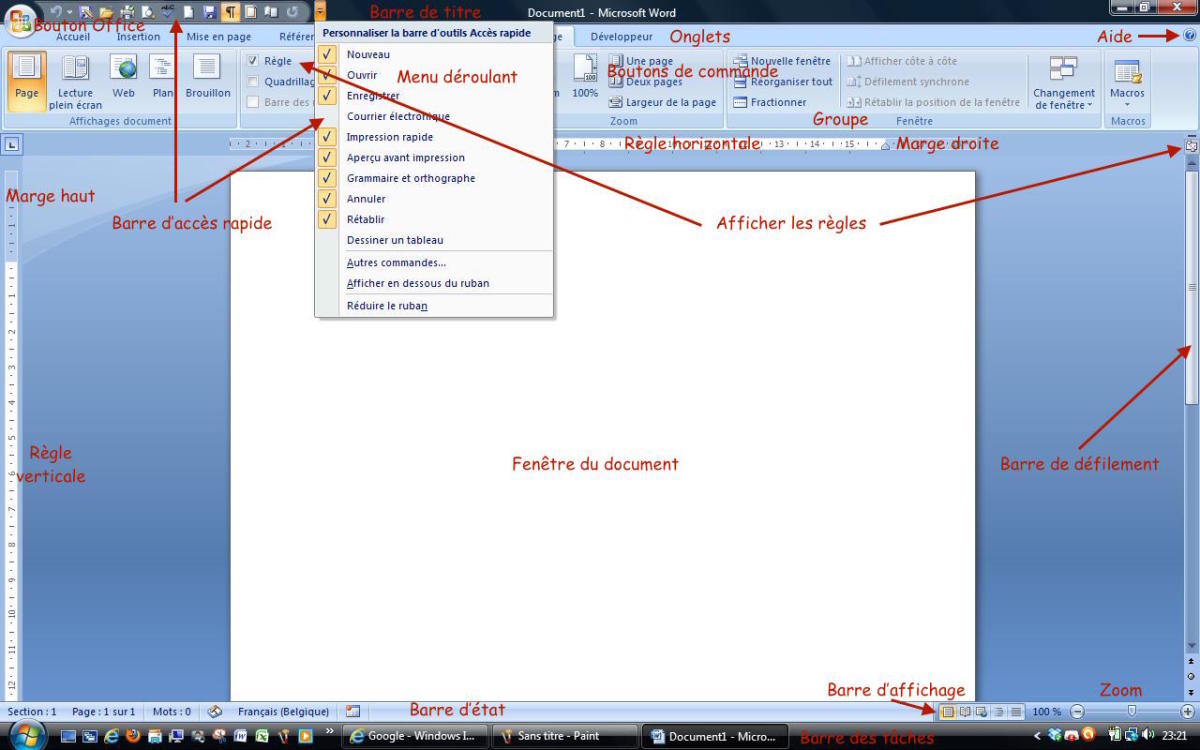Click the Redo icon in Quick Access
The width and height of the screenshot is (1200, 750).
coord(292,12)
